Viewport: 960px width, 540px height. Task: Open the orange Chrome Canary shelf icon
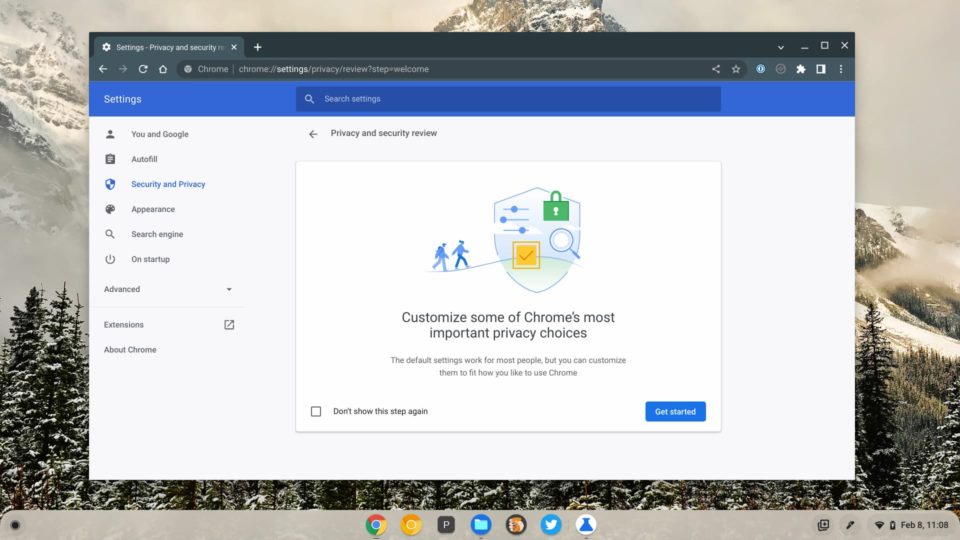click(x=411, y=525)
